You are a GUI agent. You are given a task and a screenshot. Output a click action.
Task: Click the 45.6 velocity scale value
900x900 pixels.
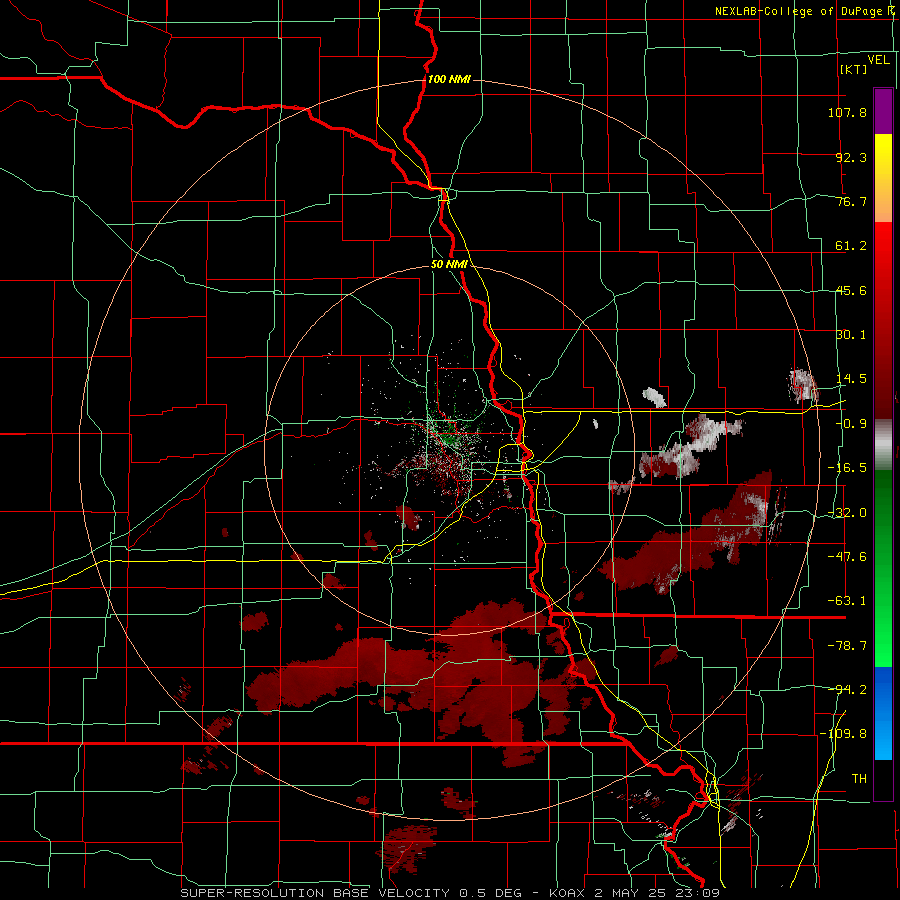[851, 290]
